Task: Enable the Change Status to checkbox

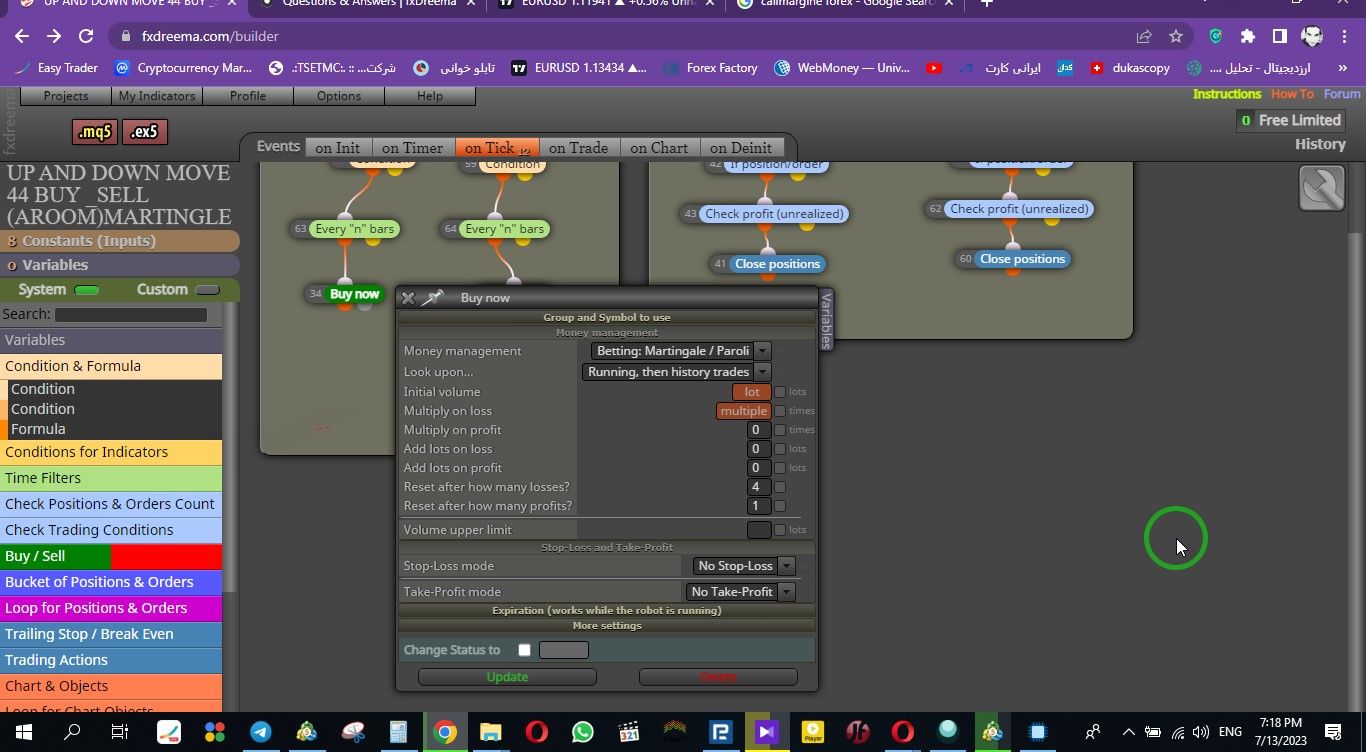Action: (x=524, y=650)
